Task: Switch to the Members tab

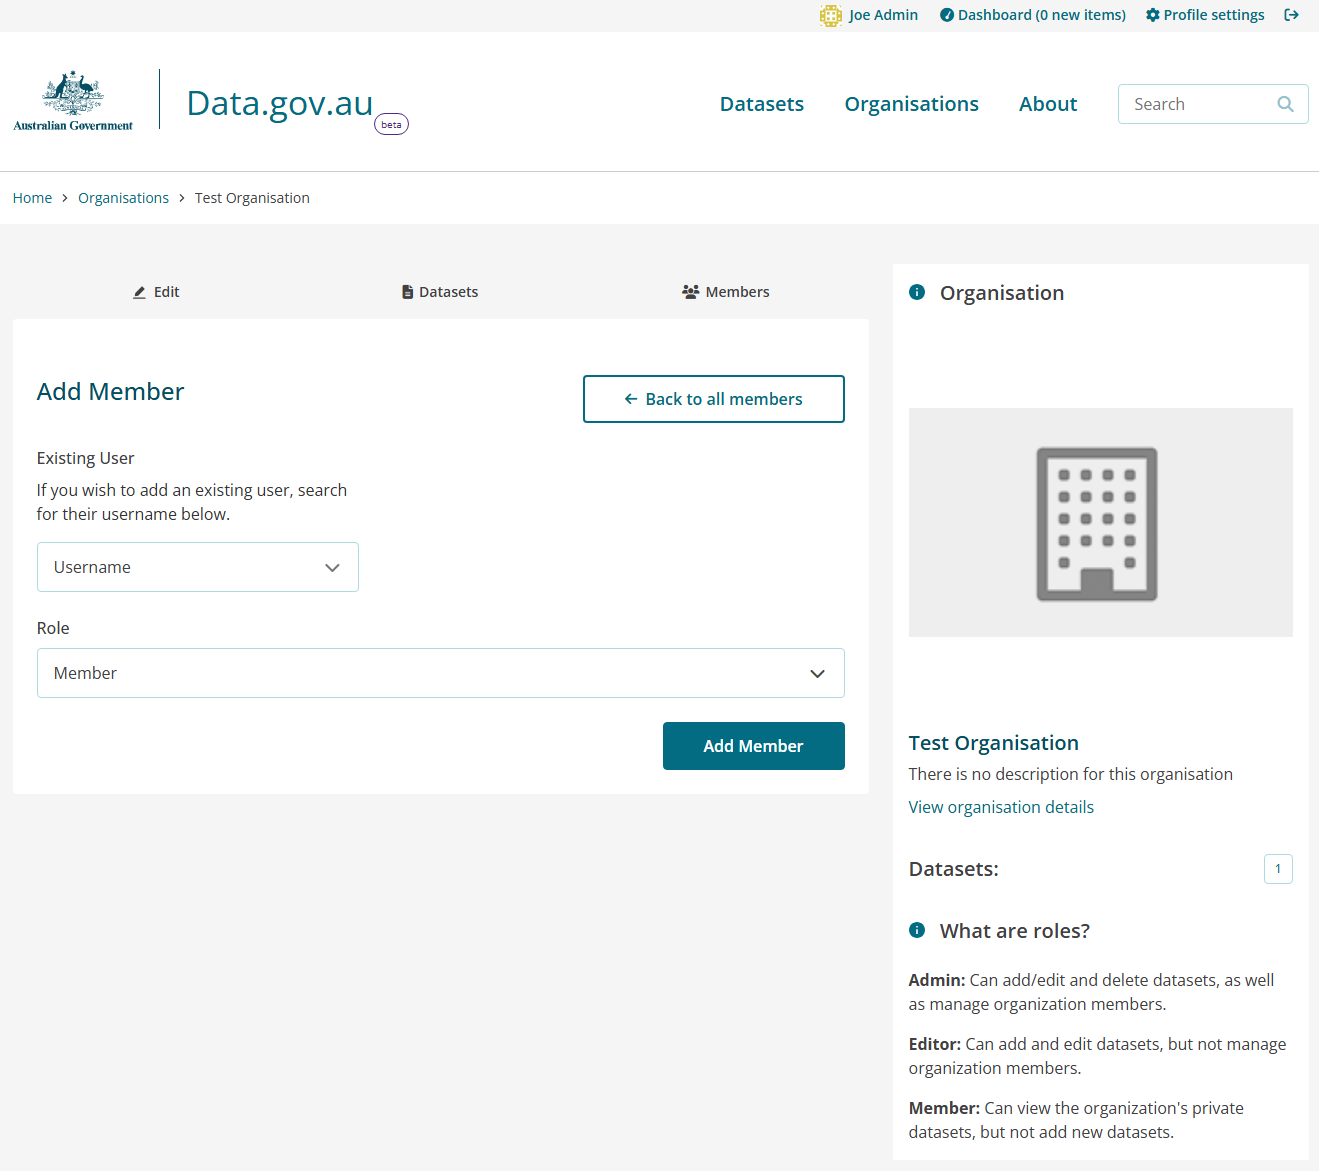Action: tap(726, 292)
